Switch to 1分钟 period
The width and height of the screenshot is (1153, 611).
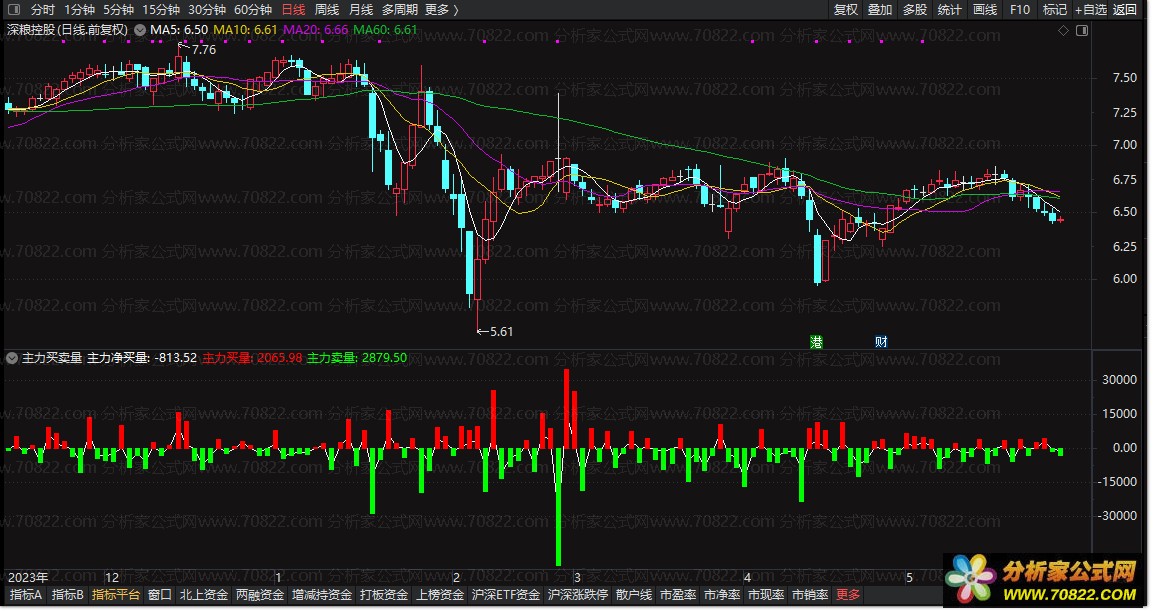pos(79,10)
